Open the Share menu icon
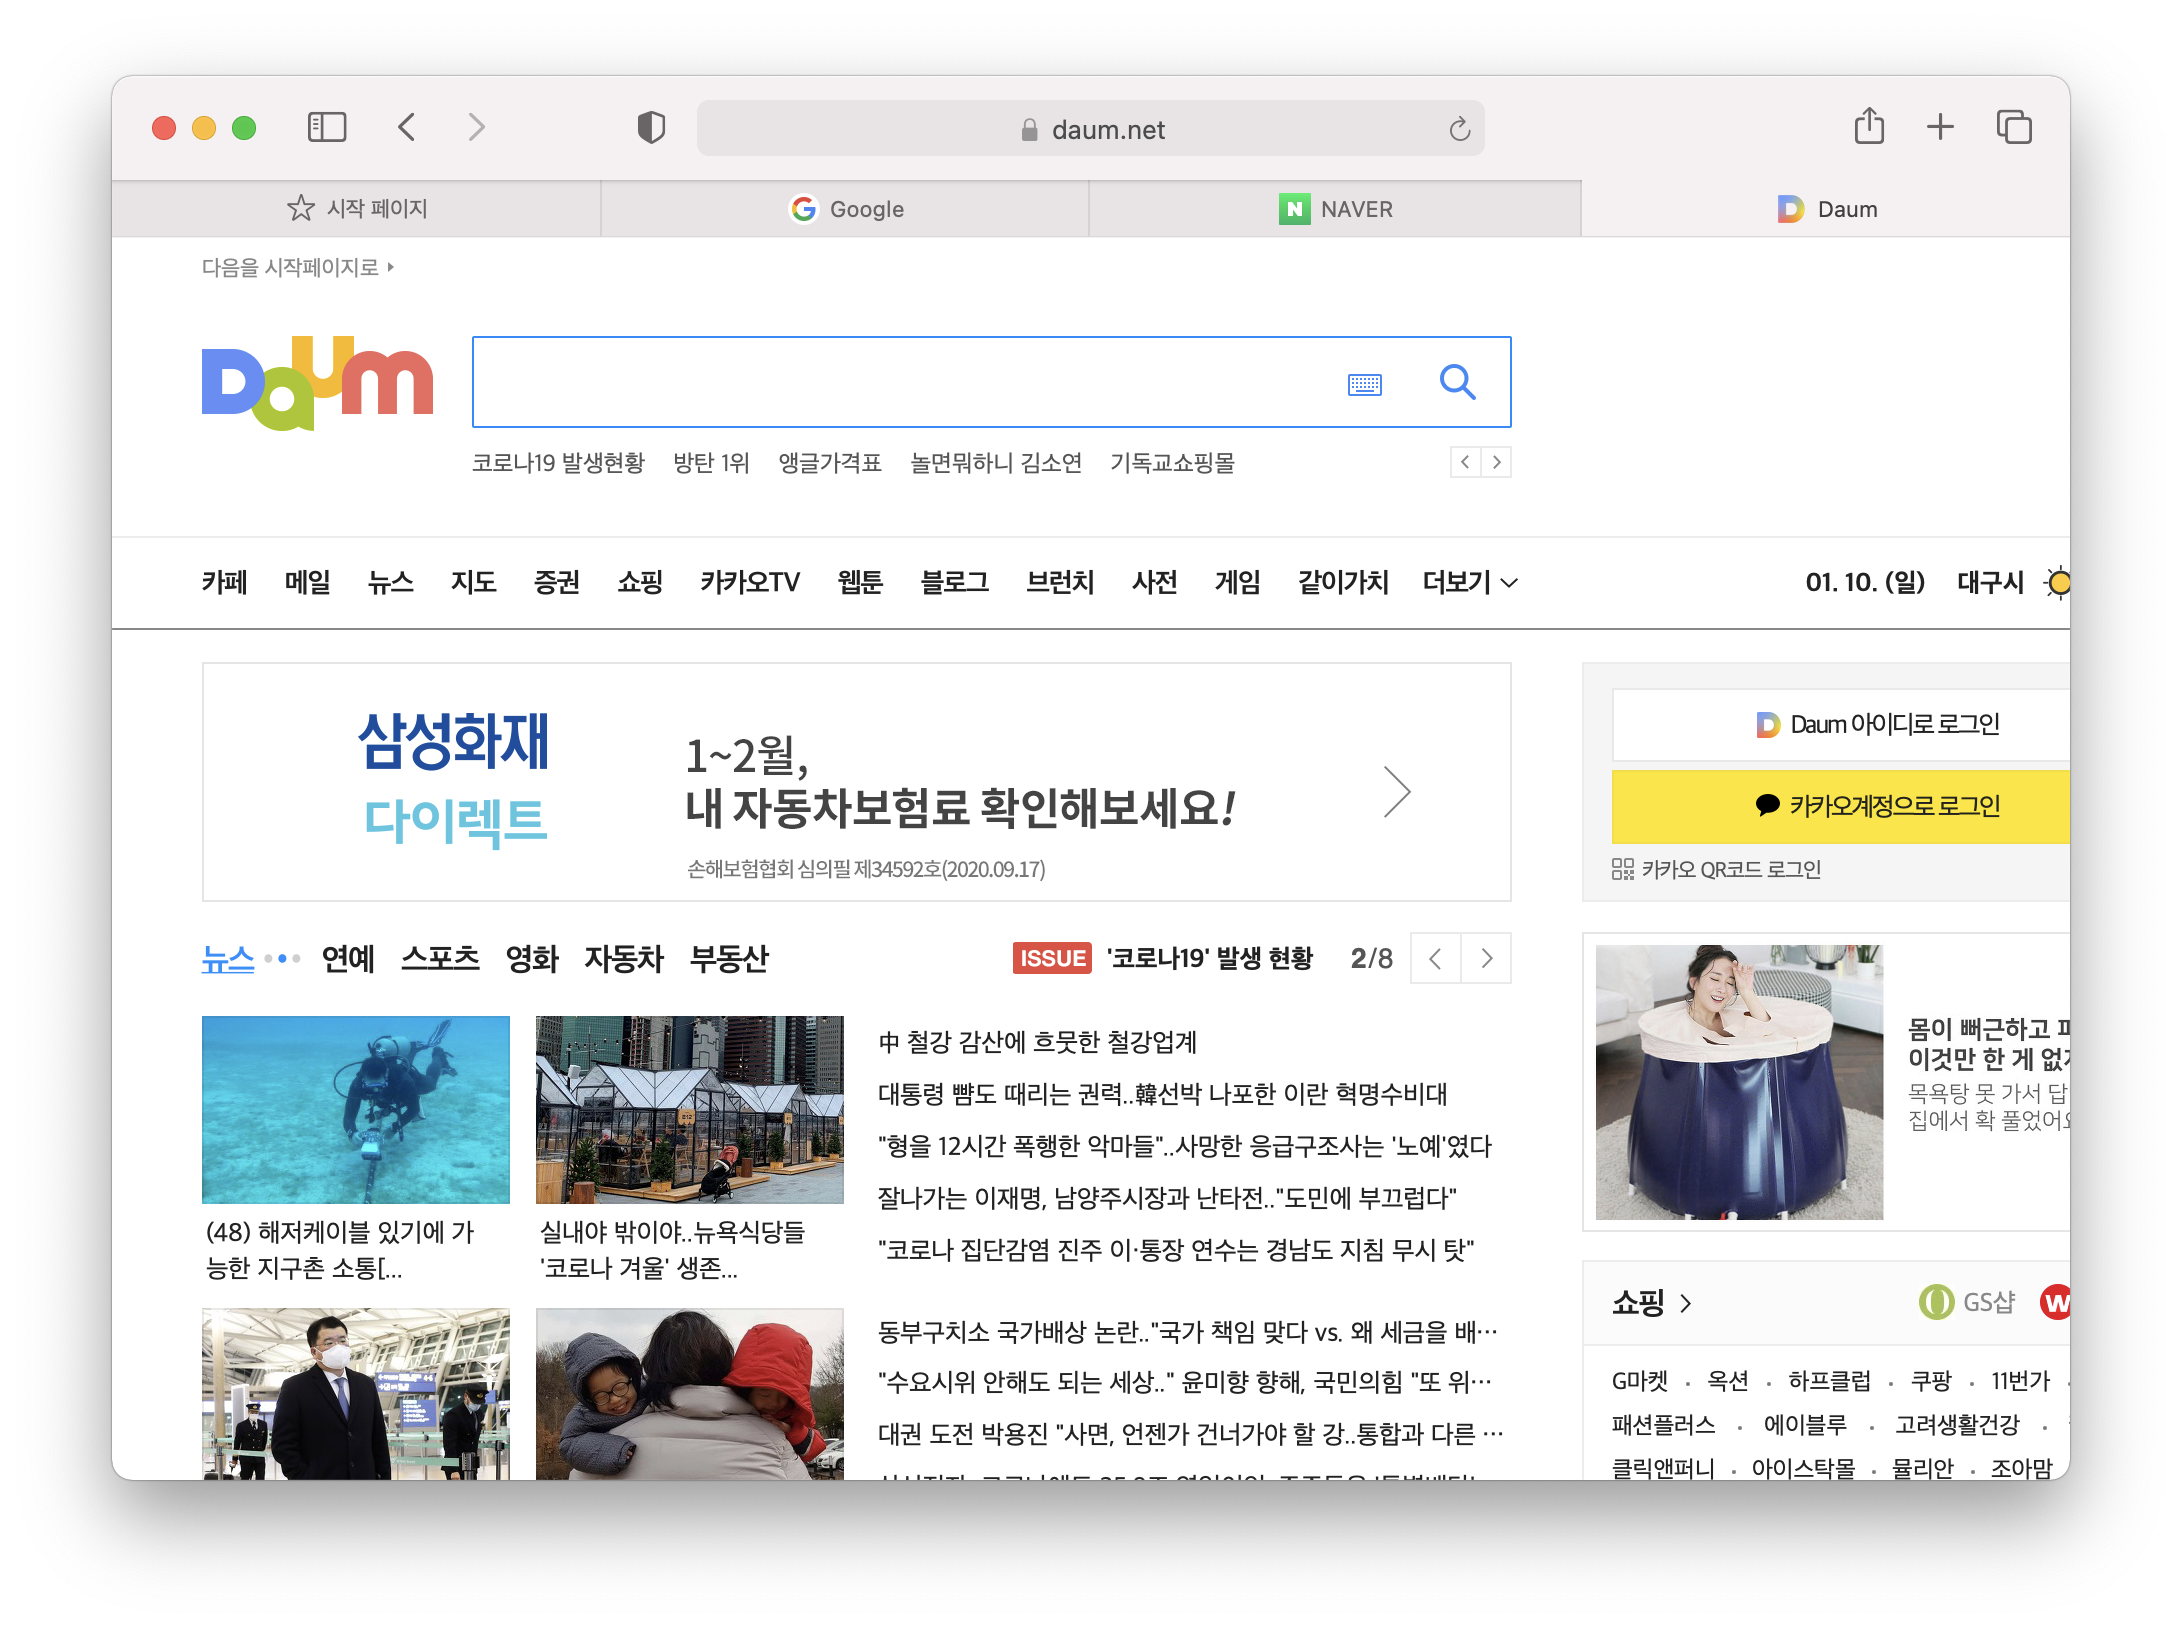 1868,127
